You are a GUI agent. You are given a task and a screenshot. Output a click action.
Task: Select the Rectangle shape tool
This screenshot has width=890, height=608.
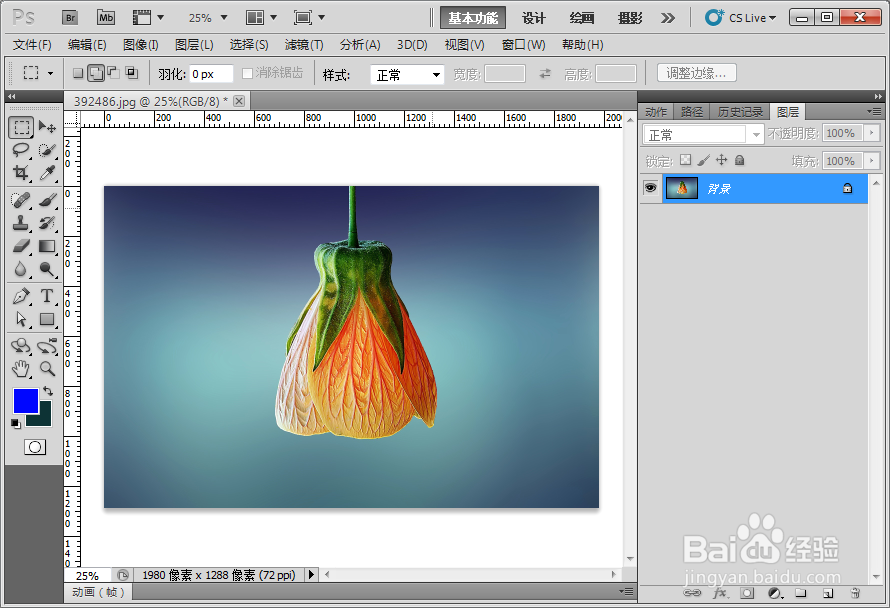pyautogui.click(x=48, y=319)
